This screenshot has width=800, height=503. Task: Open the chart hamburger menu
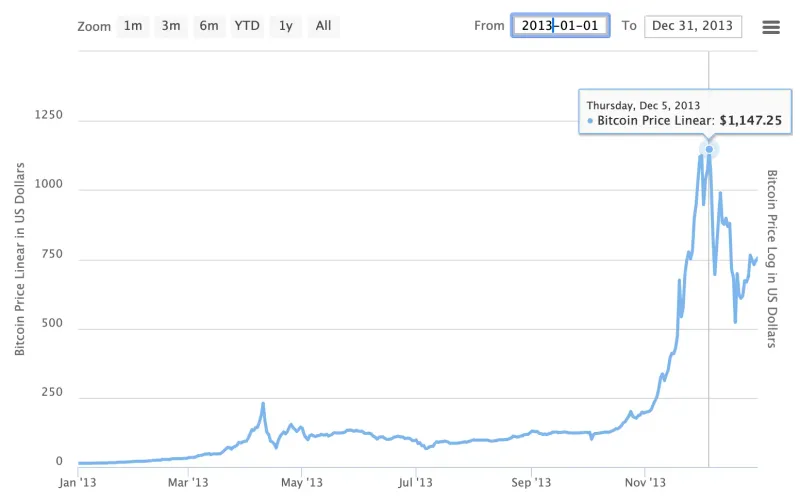point(771,27)
